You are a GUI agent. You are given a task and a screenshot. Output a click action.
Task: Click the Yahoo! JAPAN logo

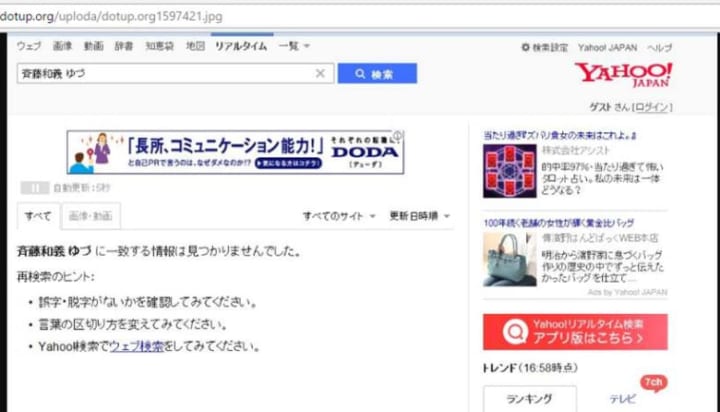pyautogui.click(x=622, y=74)
